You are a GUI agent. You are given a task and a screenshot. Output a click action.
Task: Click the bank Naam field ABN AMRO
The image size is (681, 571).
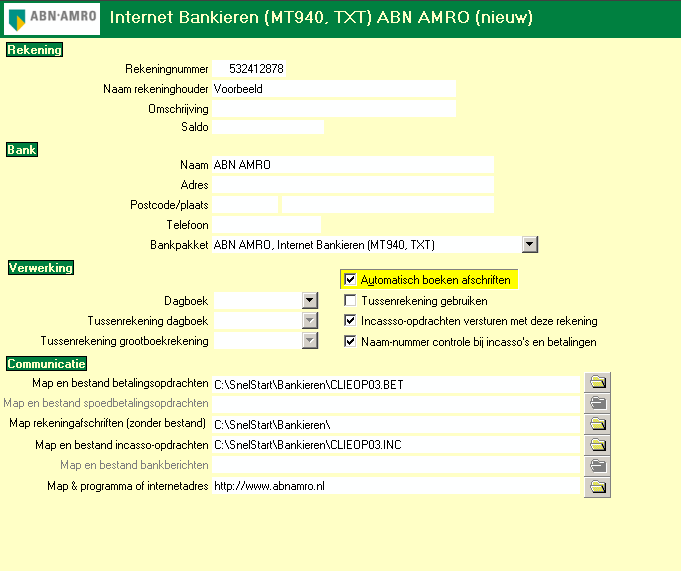[x=353, y=165]
